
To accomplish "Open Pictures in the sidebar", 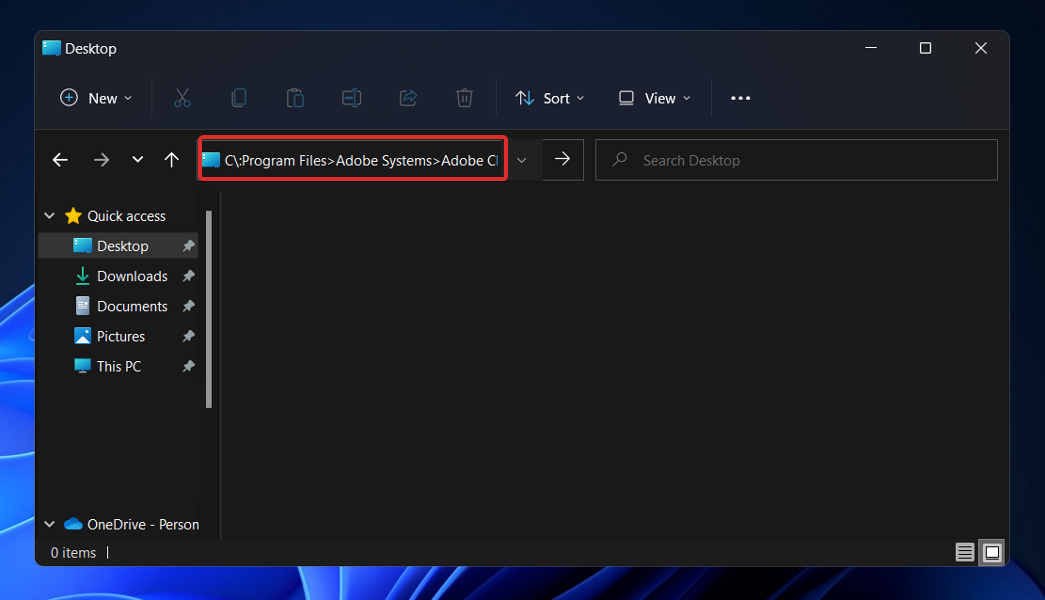I will point(121,336).
